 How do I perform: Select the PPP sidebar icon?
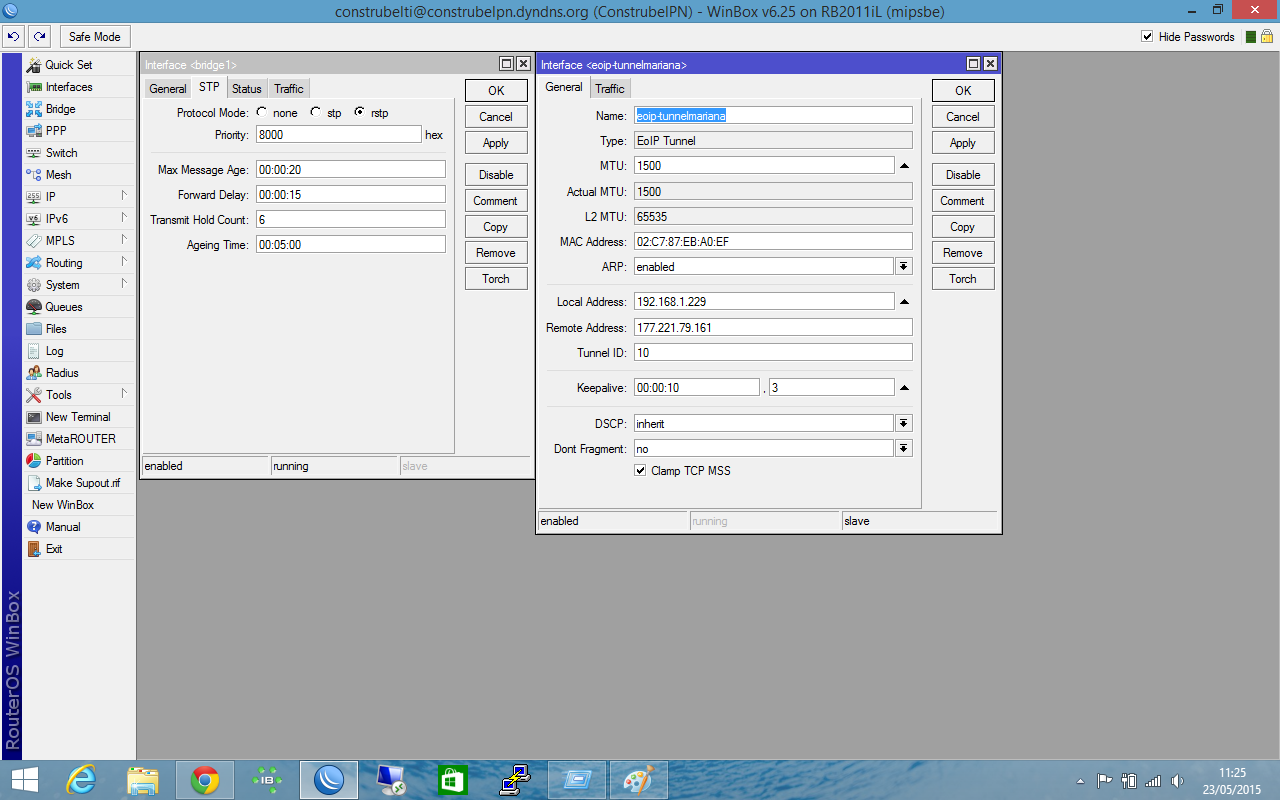point(34,131)
